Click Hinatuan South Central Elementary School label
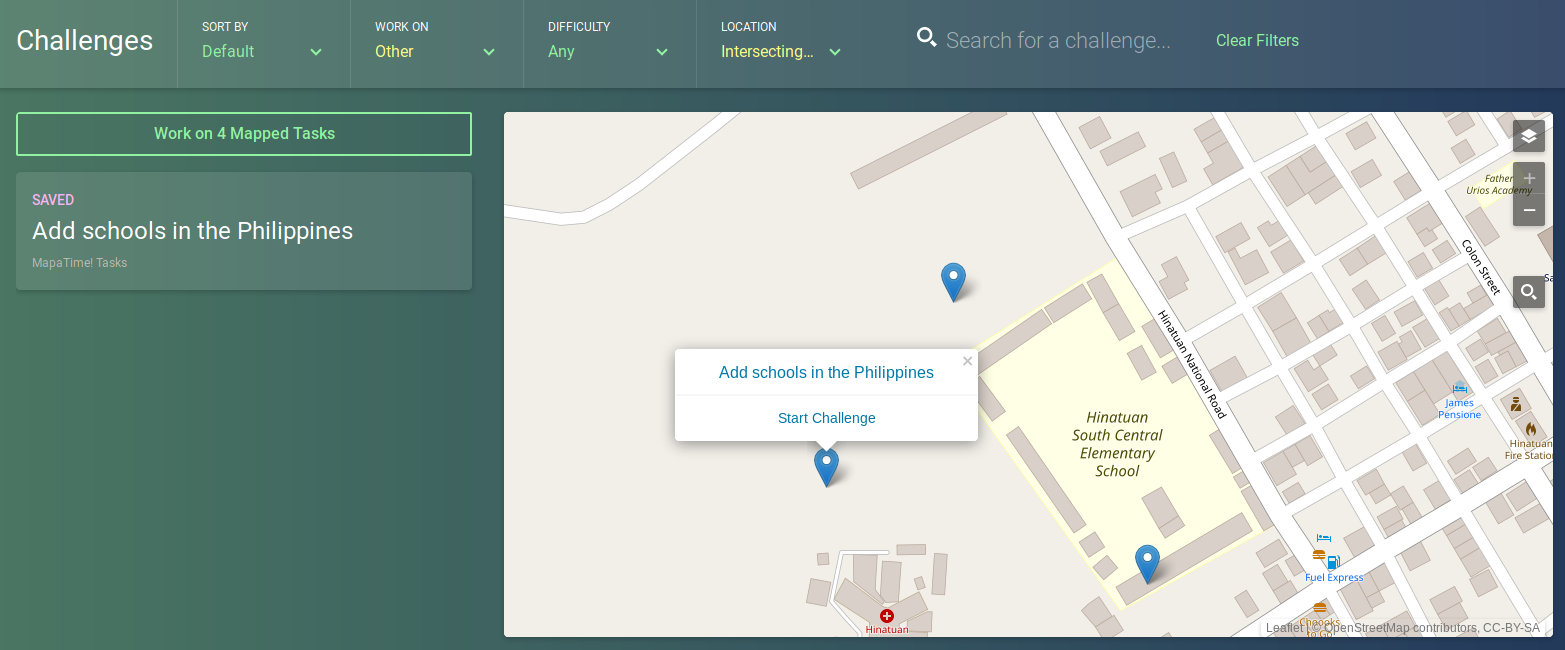The height and width of the screenshot is (650, 1565). point(1117,444)
